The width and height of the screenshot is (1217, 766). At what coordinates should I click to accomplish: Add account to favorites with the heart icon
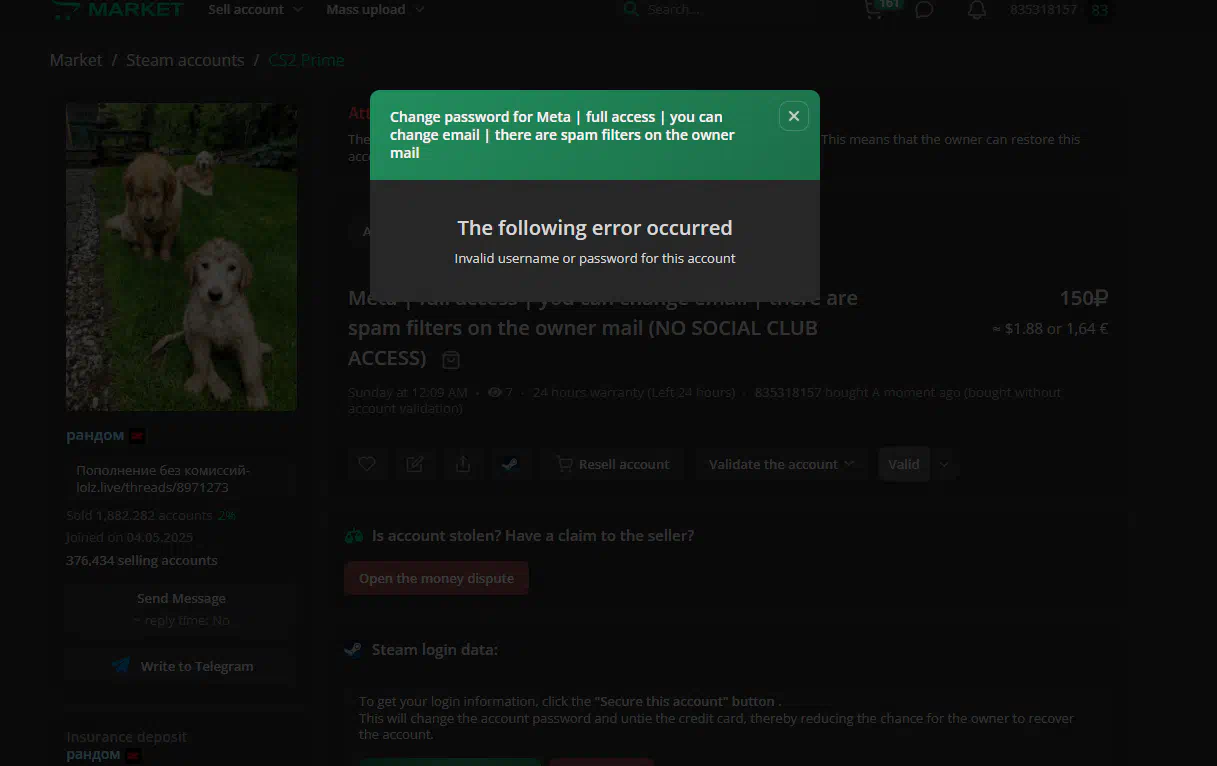click(367, 464)
